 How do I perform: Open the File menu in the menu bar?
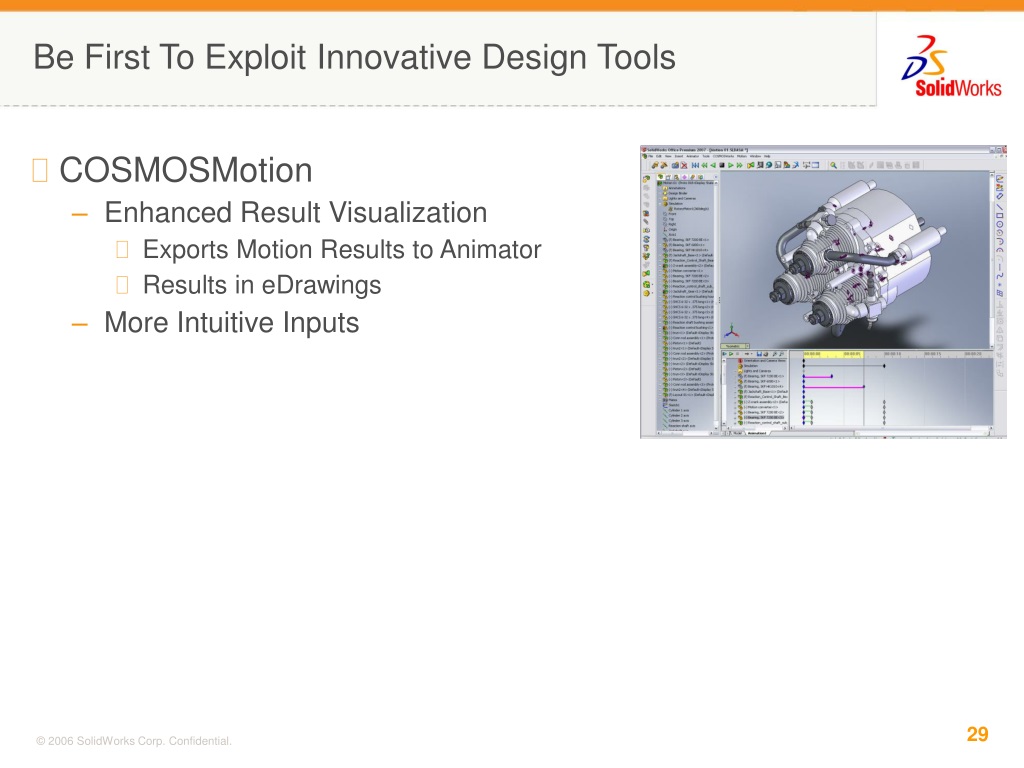click(x=651, y=156)
